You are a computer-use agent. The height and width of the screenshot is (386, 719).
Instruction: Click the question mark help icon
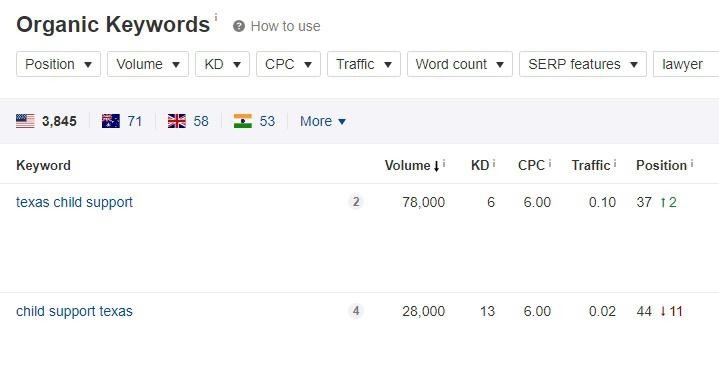(x=238, y=26)
